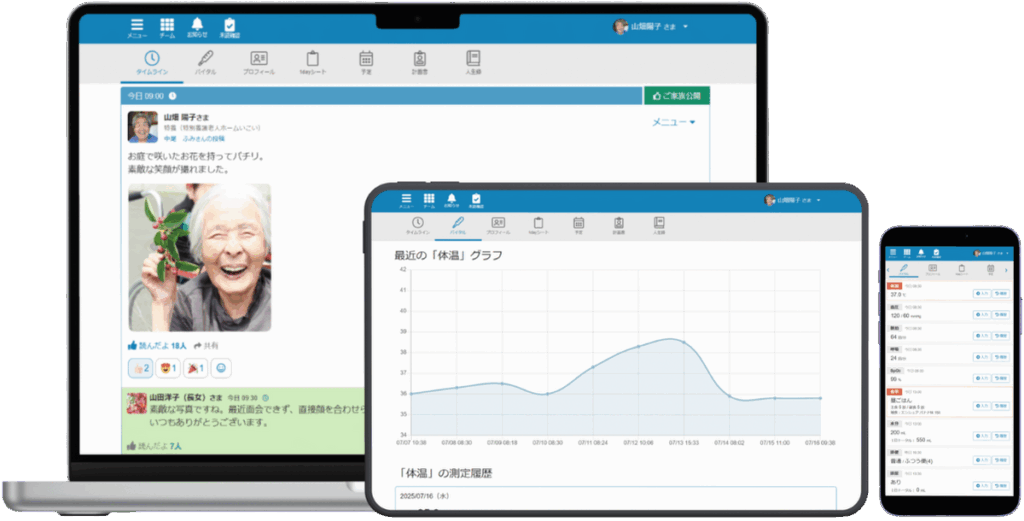The height and width of the screenshot is (521, 1024).
Task: Click the left tab-scroll arrow on phone
Action: coord(889,270)
